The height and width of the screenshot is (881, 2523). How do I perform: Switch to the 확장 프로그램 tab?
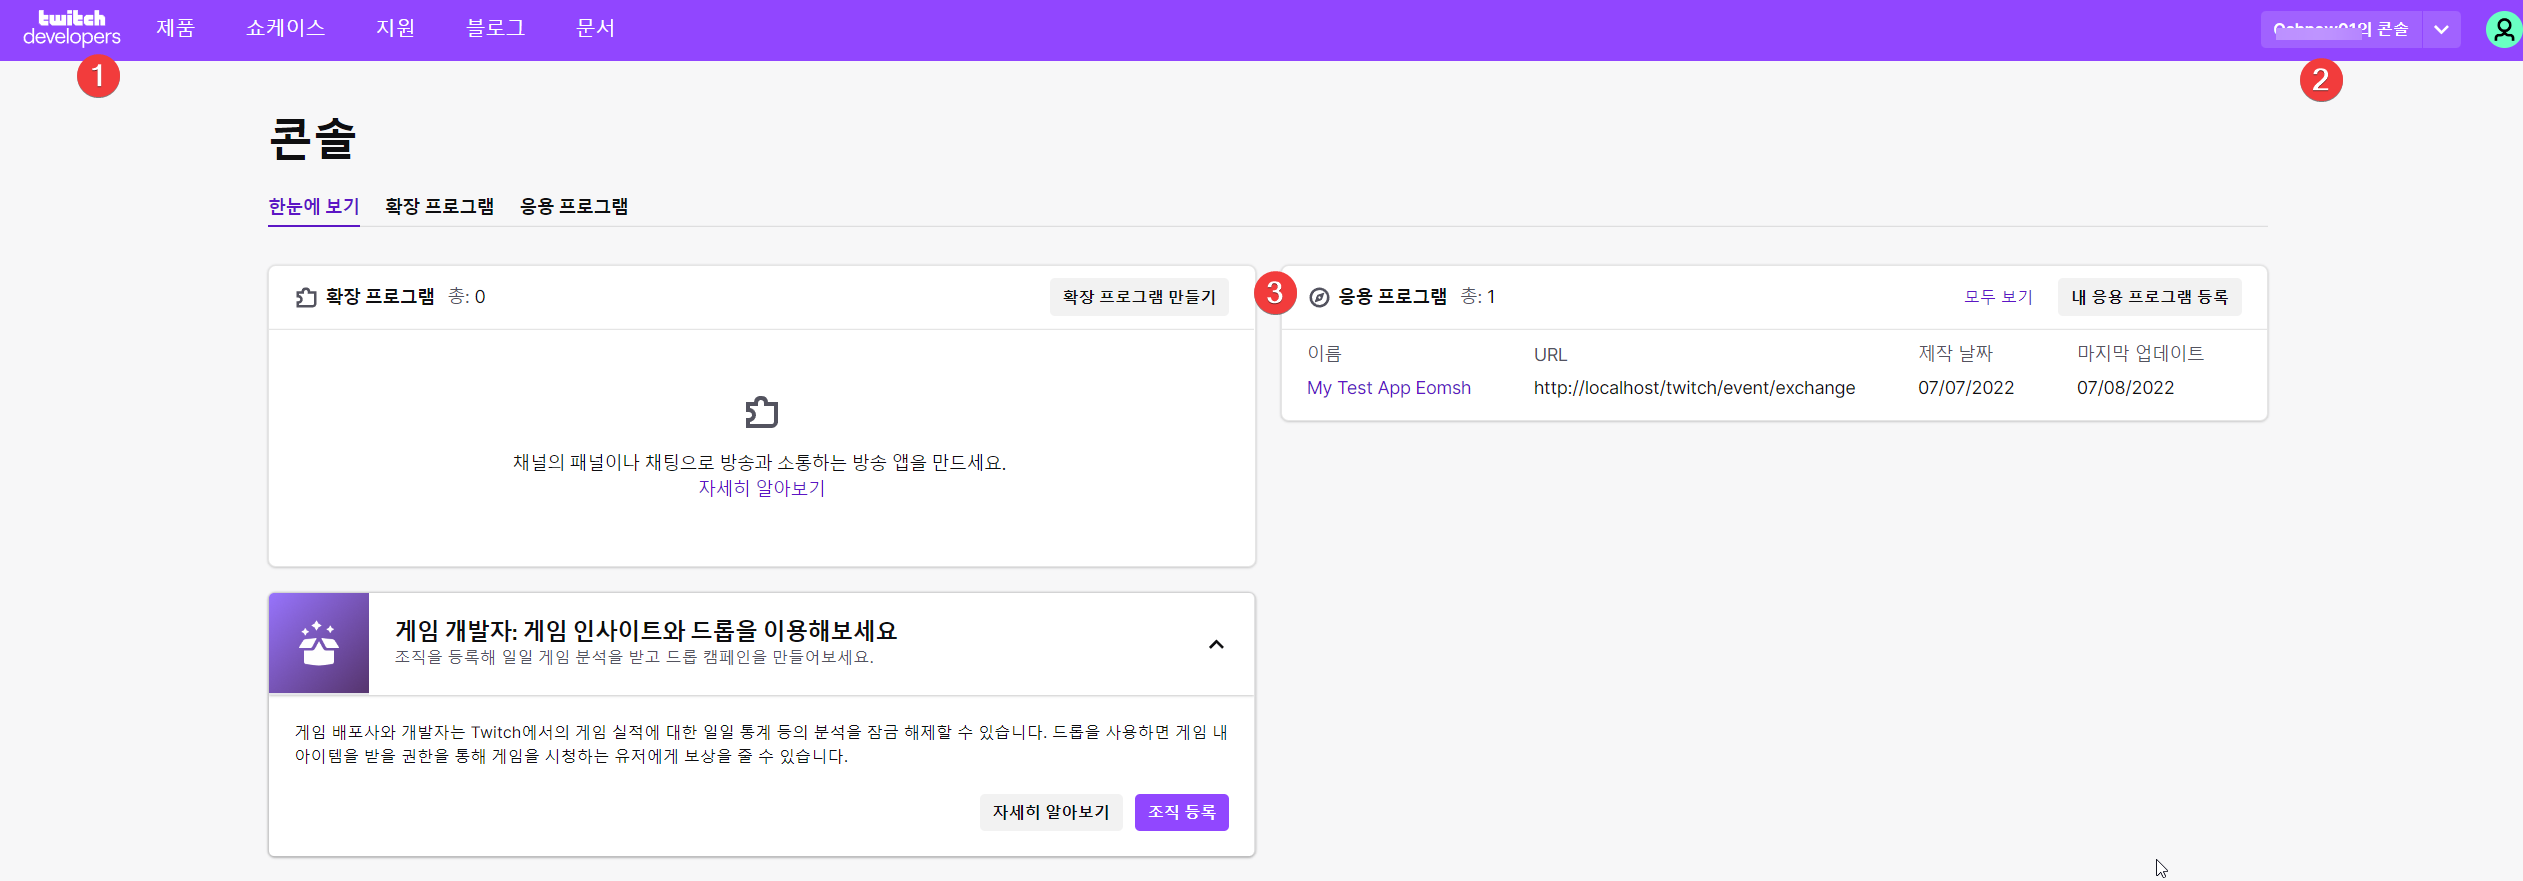(439, 206)
